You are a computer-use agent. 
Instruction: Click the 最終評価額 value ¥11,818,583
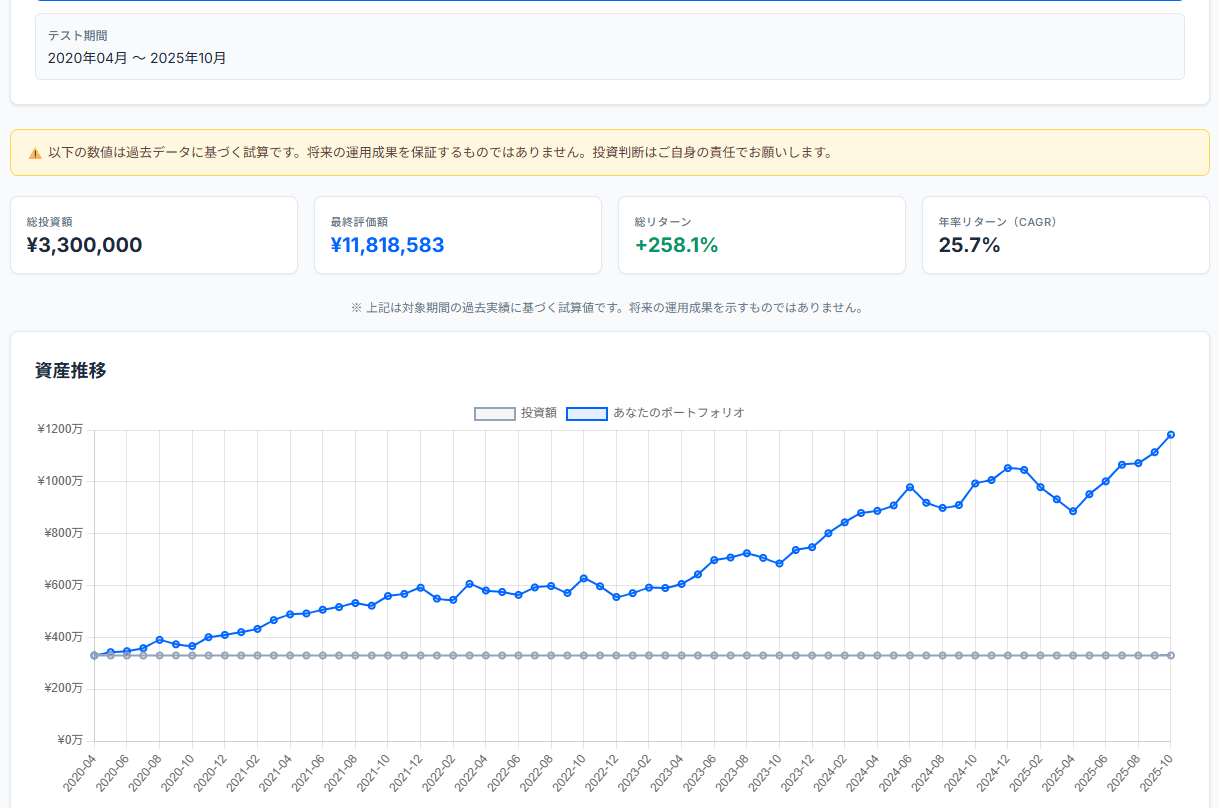pyautogui.click(x=388, y=245)
